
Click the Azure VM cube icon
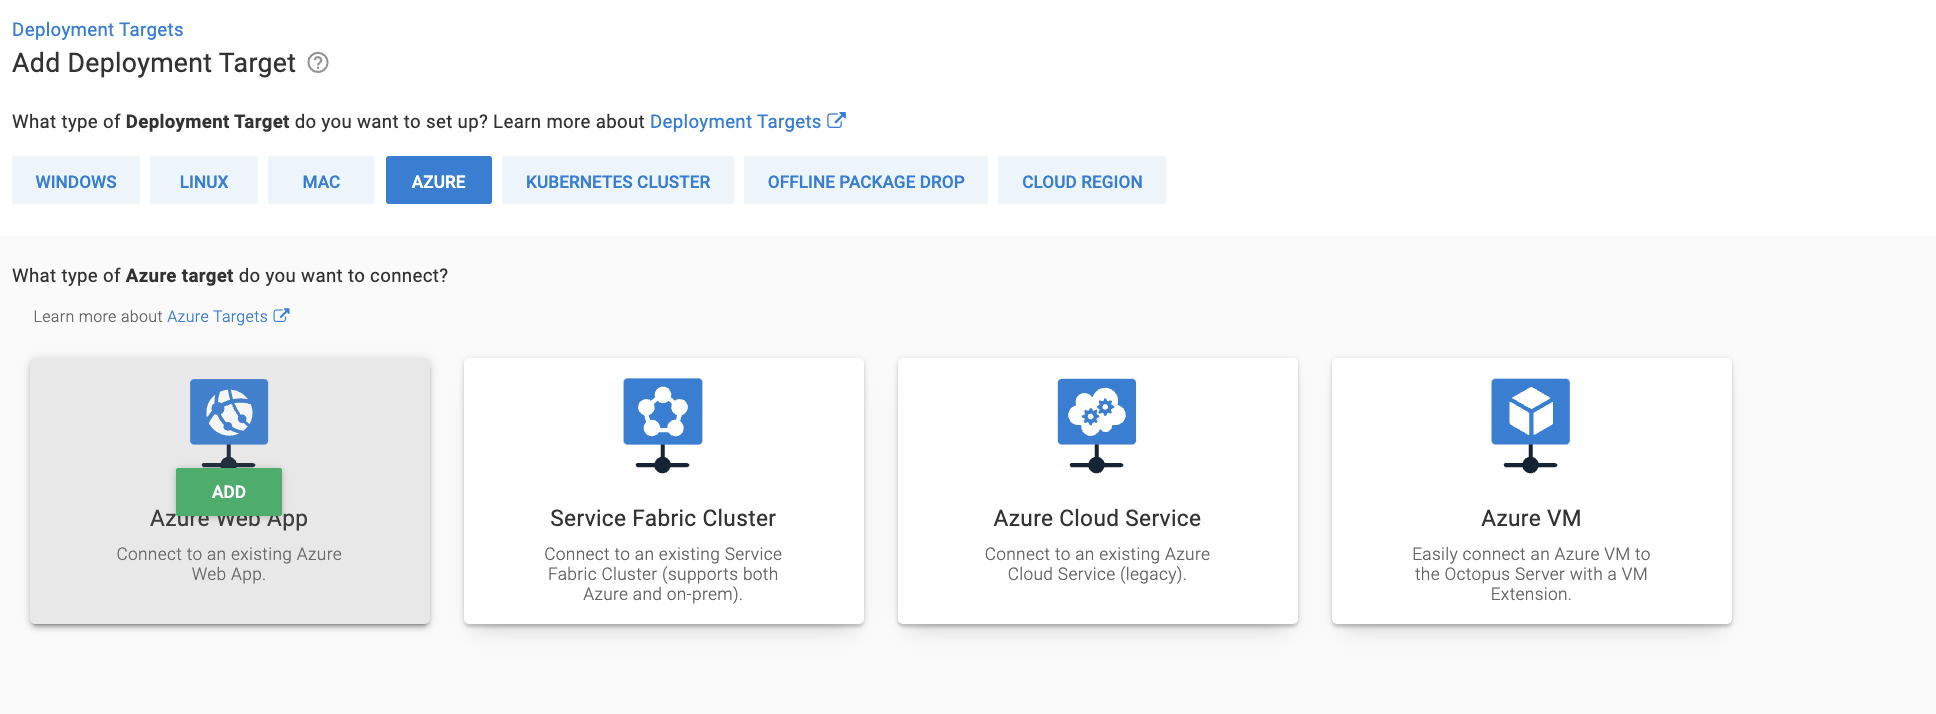1530,412
